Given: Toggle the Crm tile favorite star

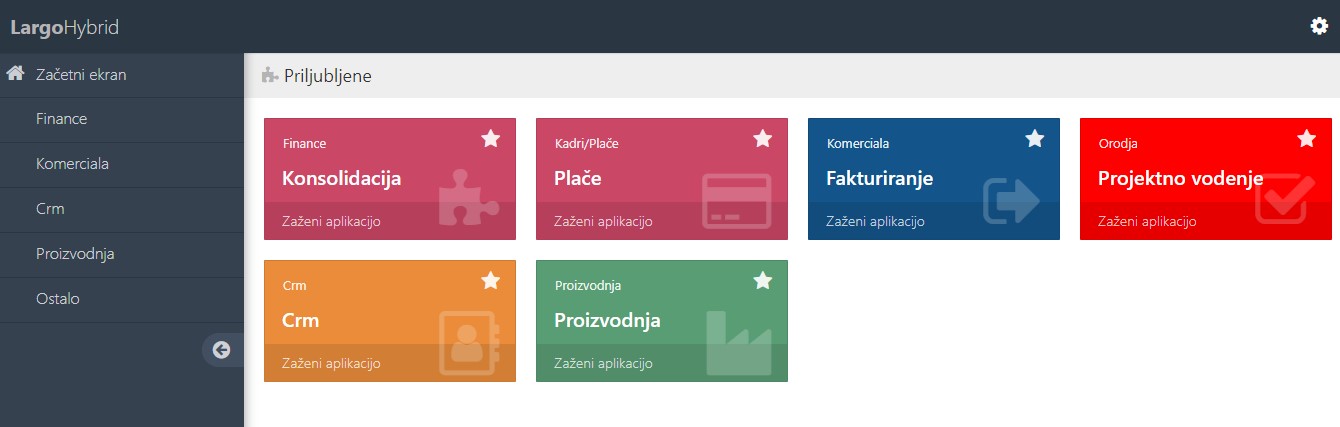Looking at the screenshot, I should point(491,281).
